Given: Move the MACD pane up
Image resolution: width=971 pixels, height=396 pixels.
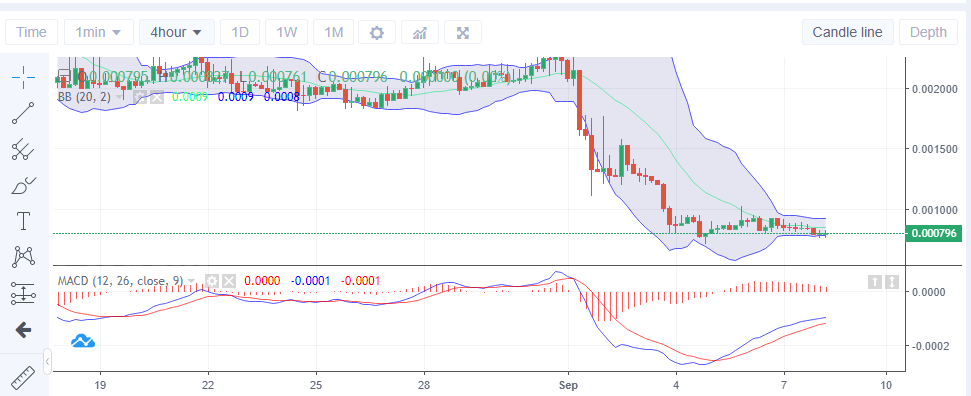Looking at the screenshot, I should point(874,281).
